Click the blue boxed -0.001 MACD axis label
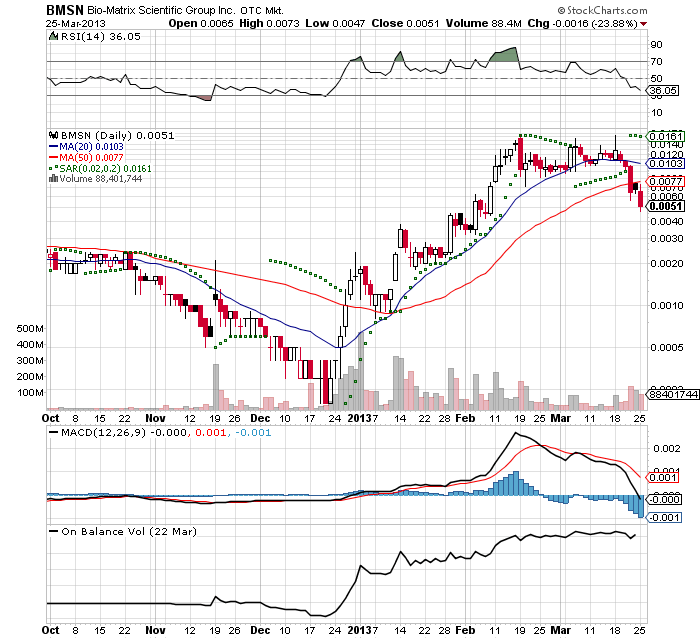The width and height of the screenshot is (700, 639). [x=664, y=518]
